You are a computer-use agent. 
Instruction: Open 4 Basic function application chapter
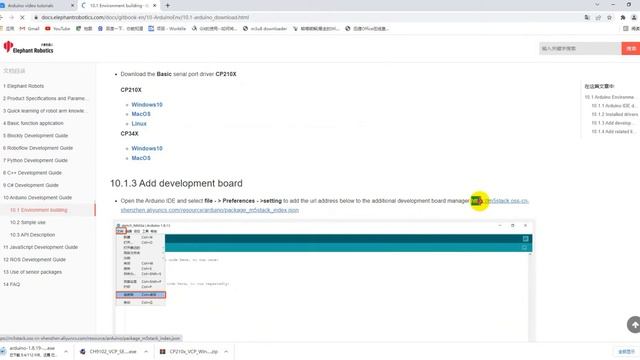pyautogui.click(x=33, y=123)
